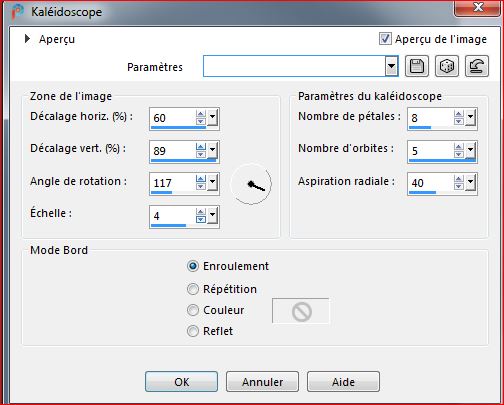
Task: Open Nombre d'orbites slider dropdown arrow
Action: click(470, 151)
